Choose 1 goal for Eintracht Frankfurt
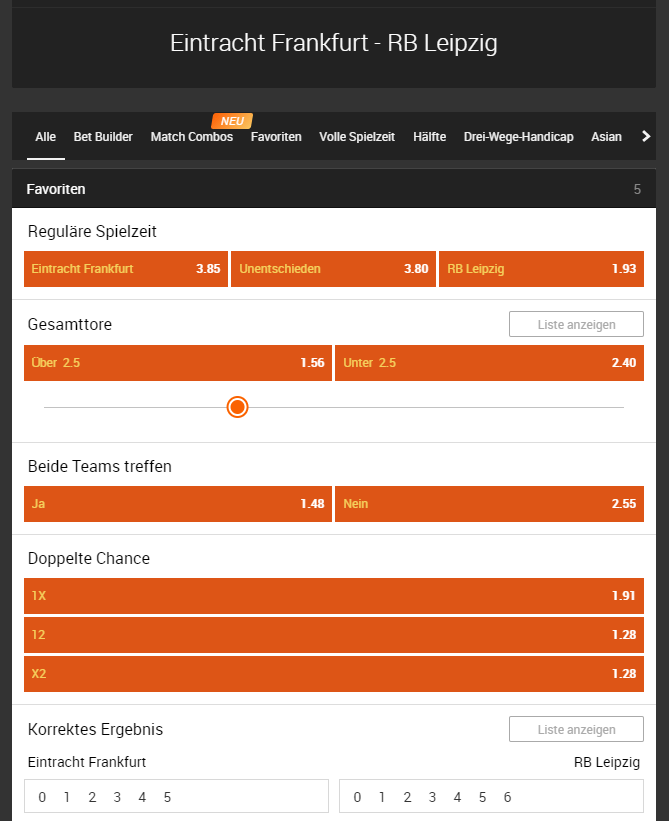669x821 pixels. click(x=66, y=797)
